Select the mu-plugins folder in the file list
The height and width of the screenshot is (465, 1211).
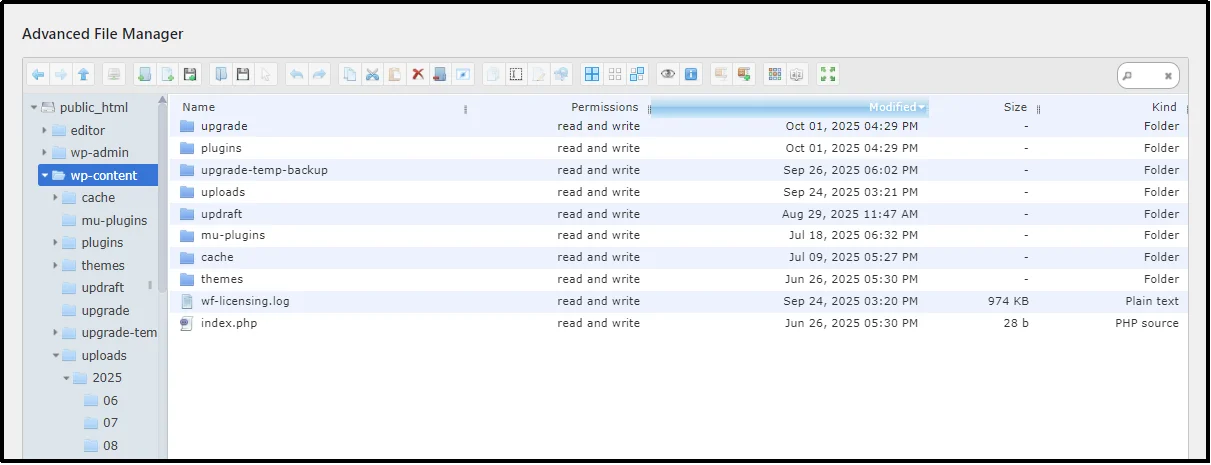[679, 235]
